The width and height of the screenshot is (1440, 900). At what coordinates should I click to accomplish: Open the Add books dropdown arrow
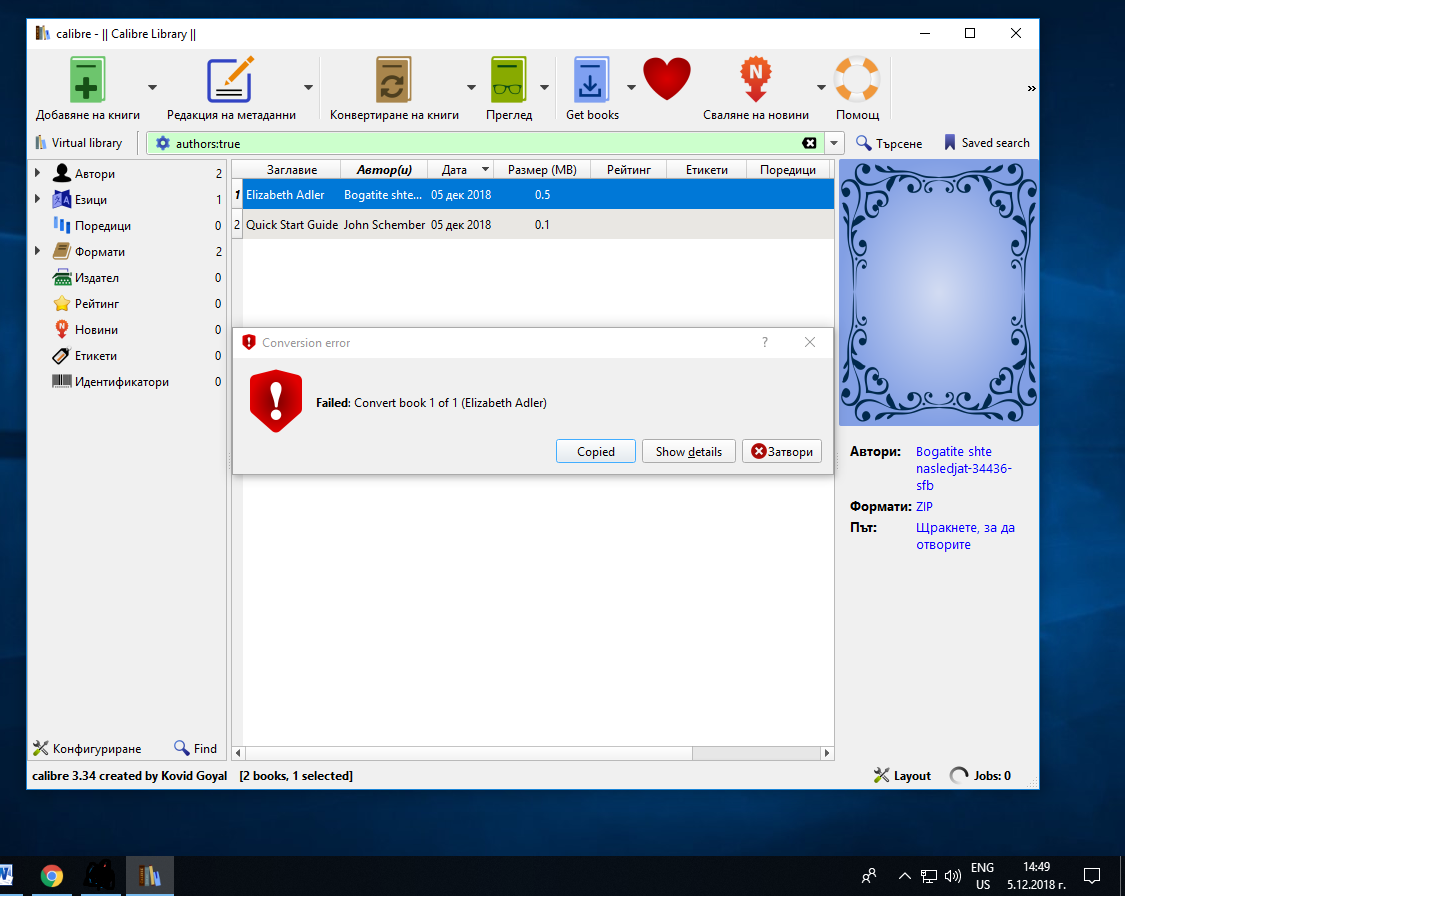click(x=152, y=88)
